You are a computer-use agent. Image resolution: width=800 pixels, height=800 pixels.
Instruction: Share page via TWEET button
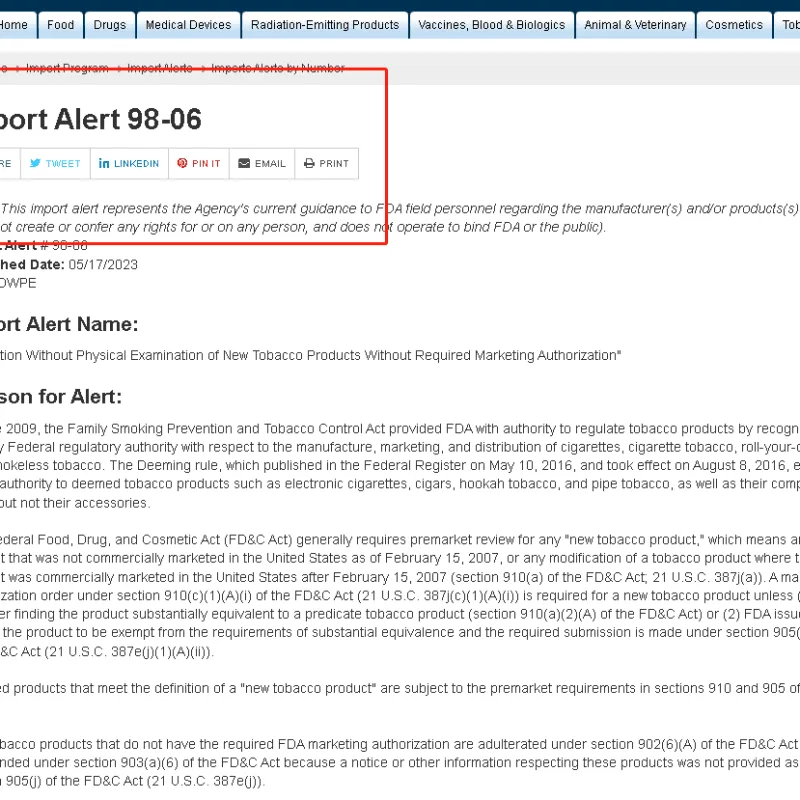(54, 163)
